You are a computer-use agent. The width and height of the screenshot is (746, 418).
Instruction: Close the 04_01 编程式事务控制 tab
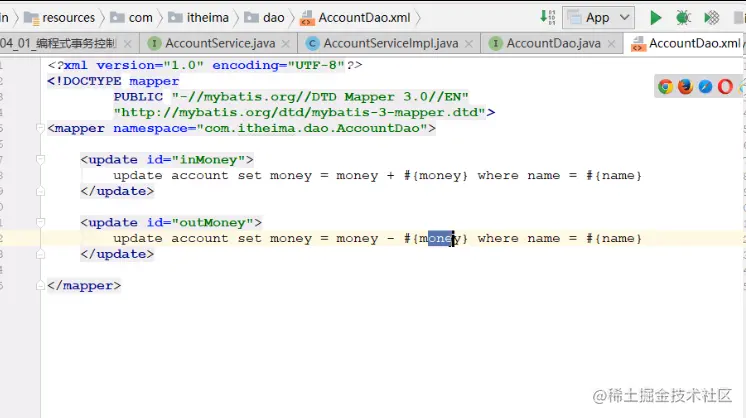tap(127, 44)
